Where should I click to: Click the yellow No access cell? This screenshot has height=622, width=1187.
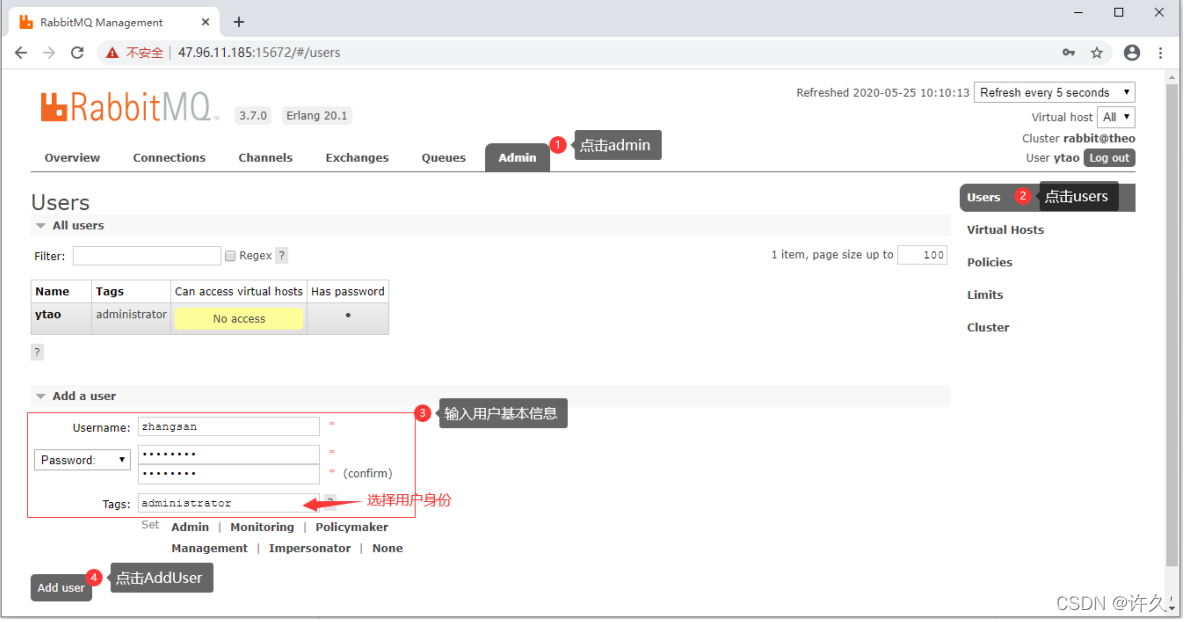239,320
